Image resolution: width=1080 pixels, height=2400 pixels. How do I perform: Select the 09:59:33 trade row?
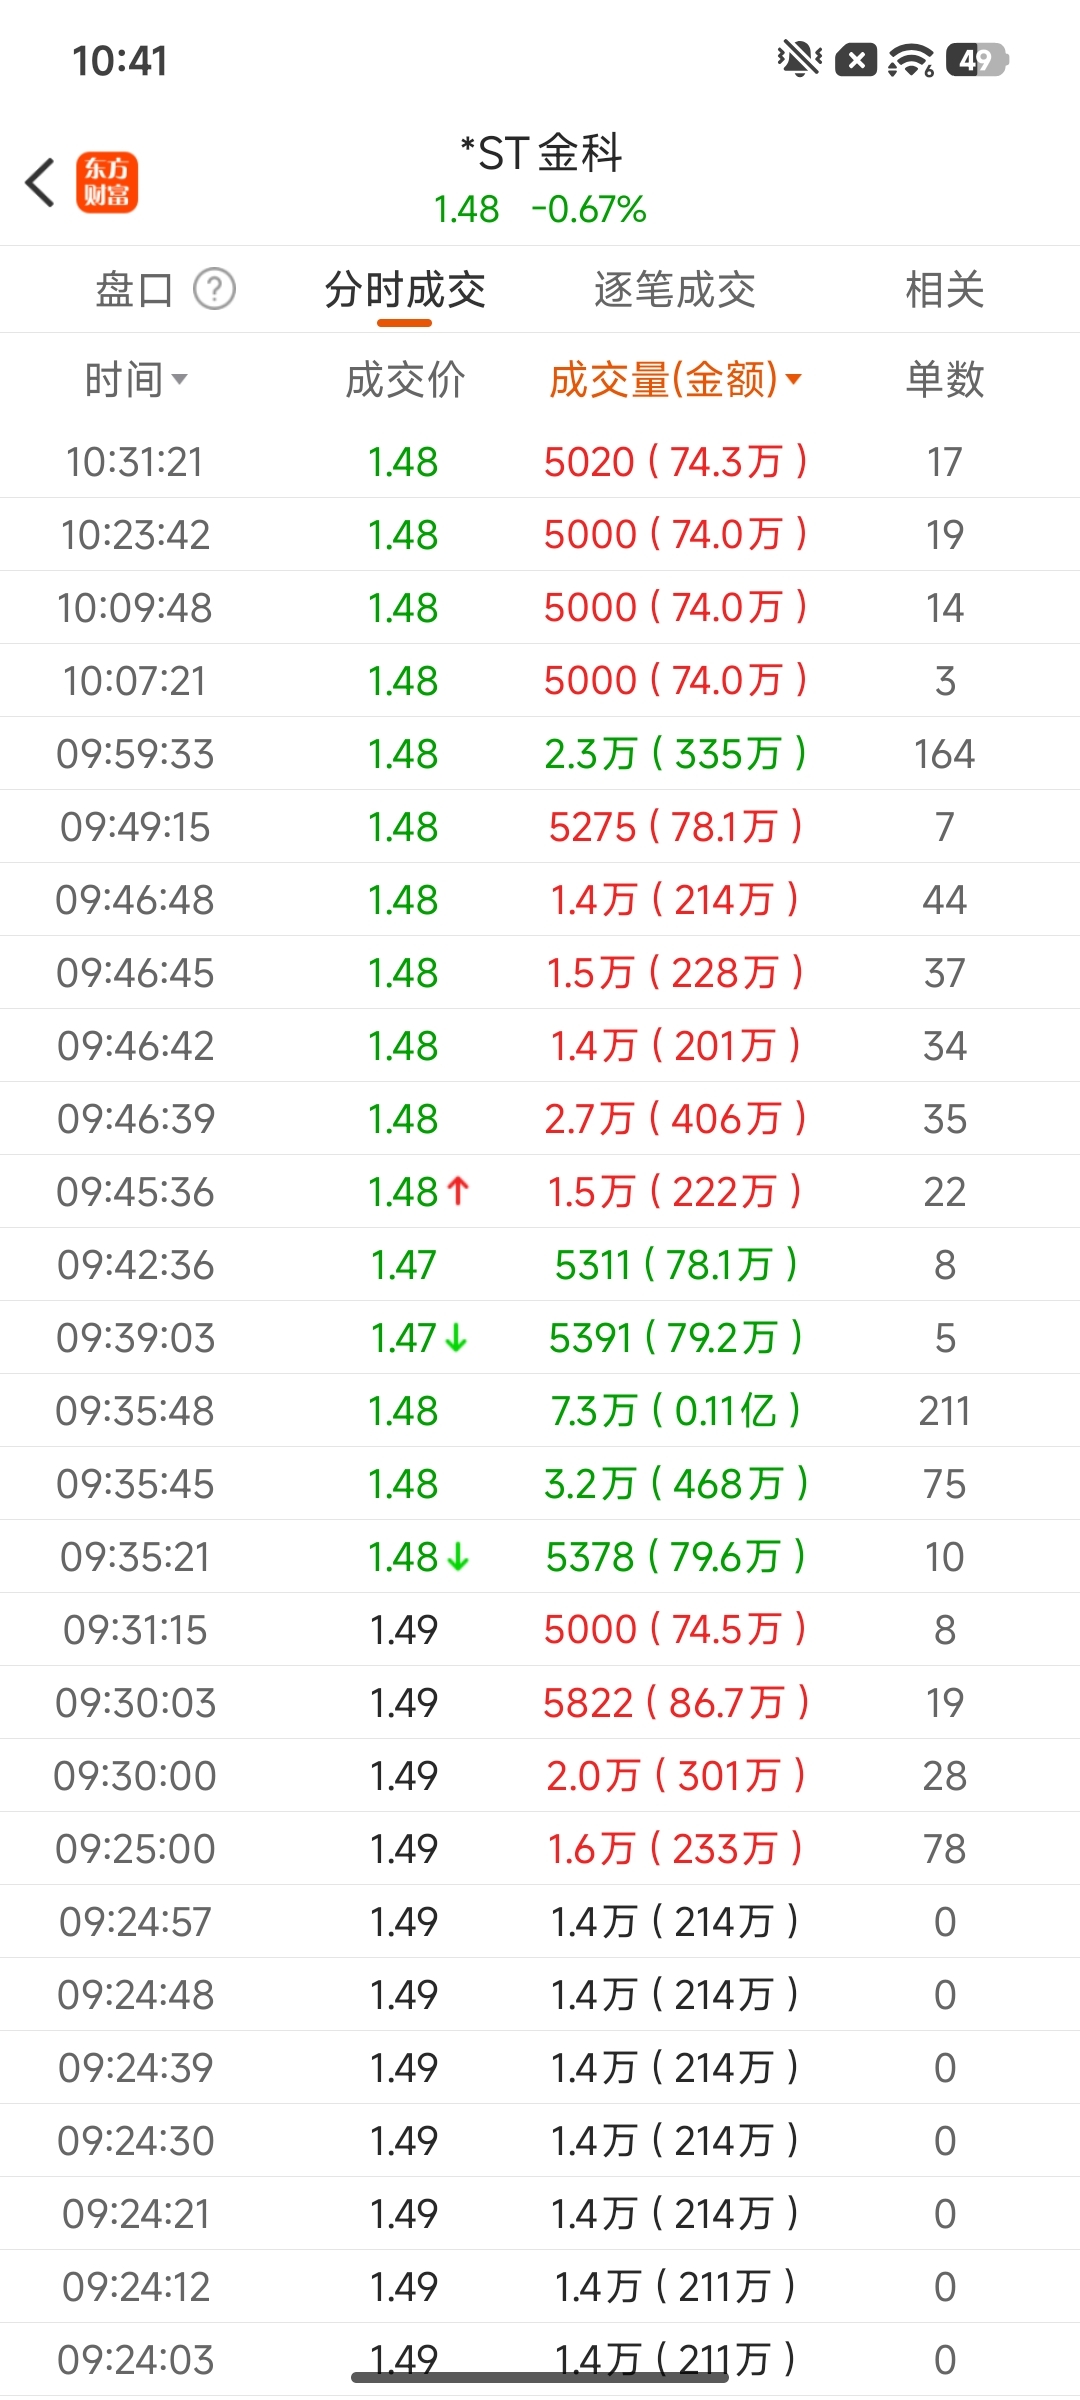point(540,754)
